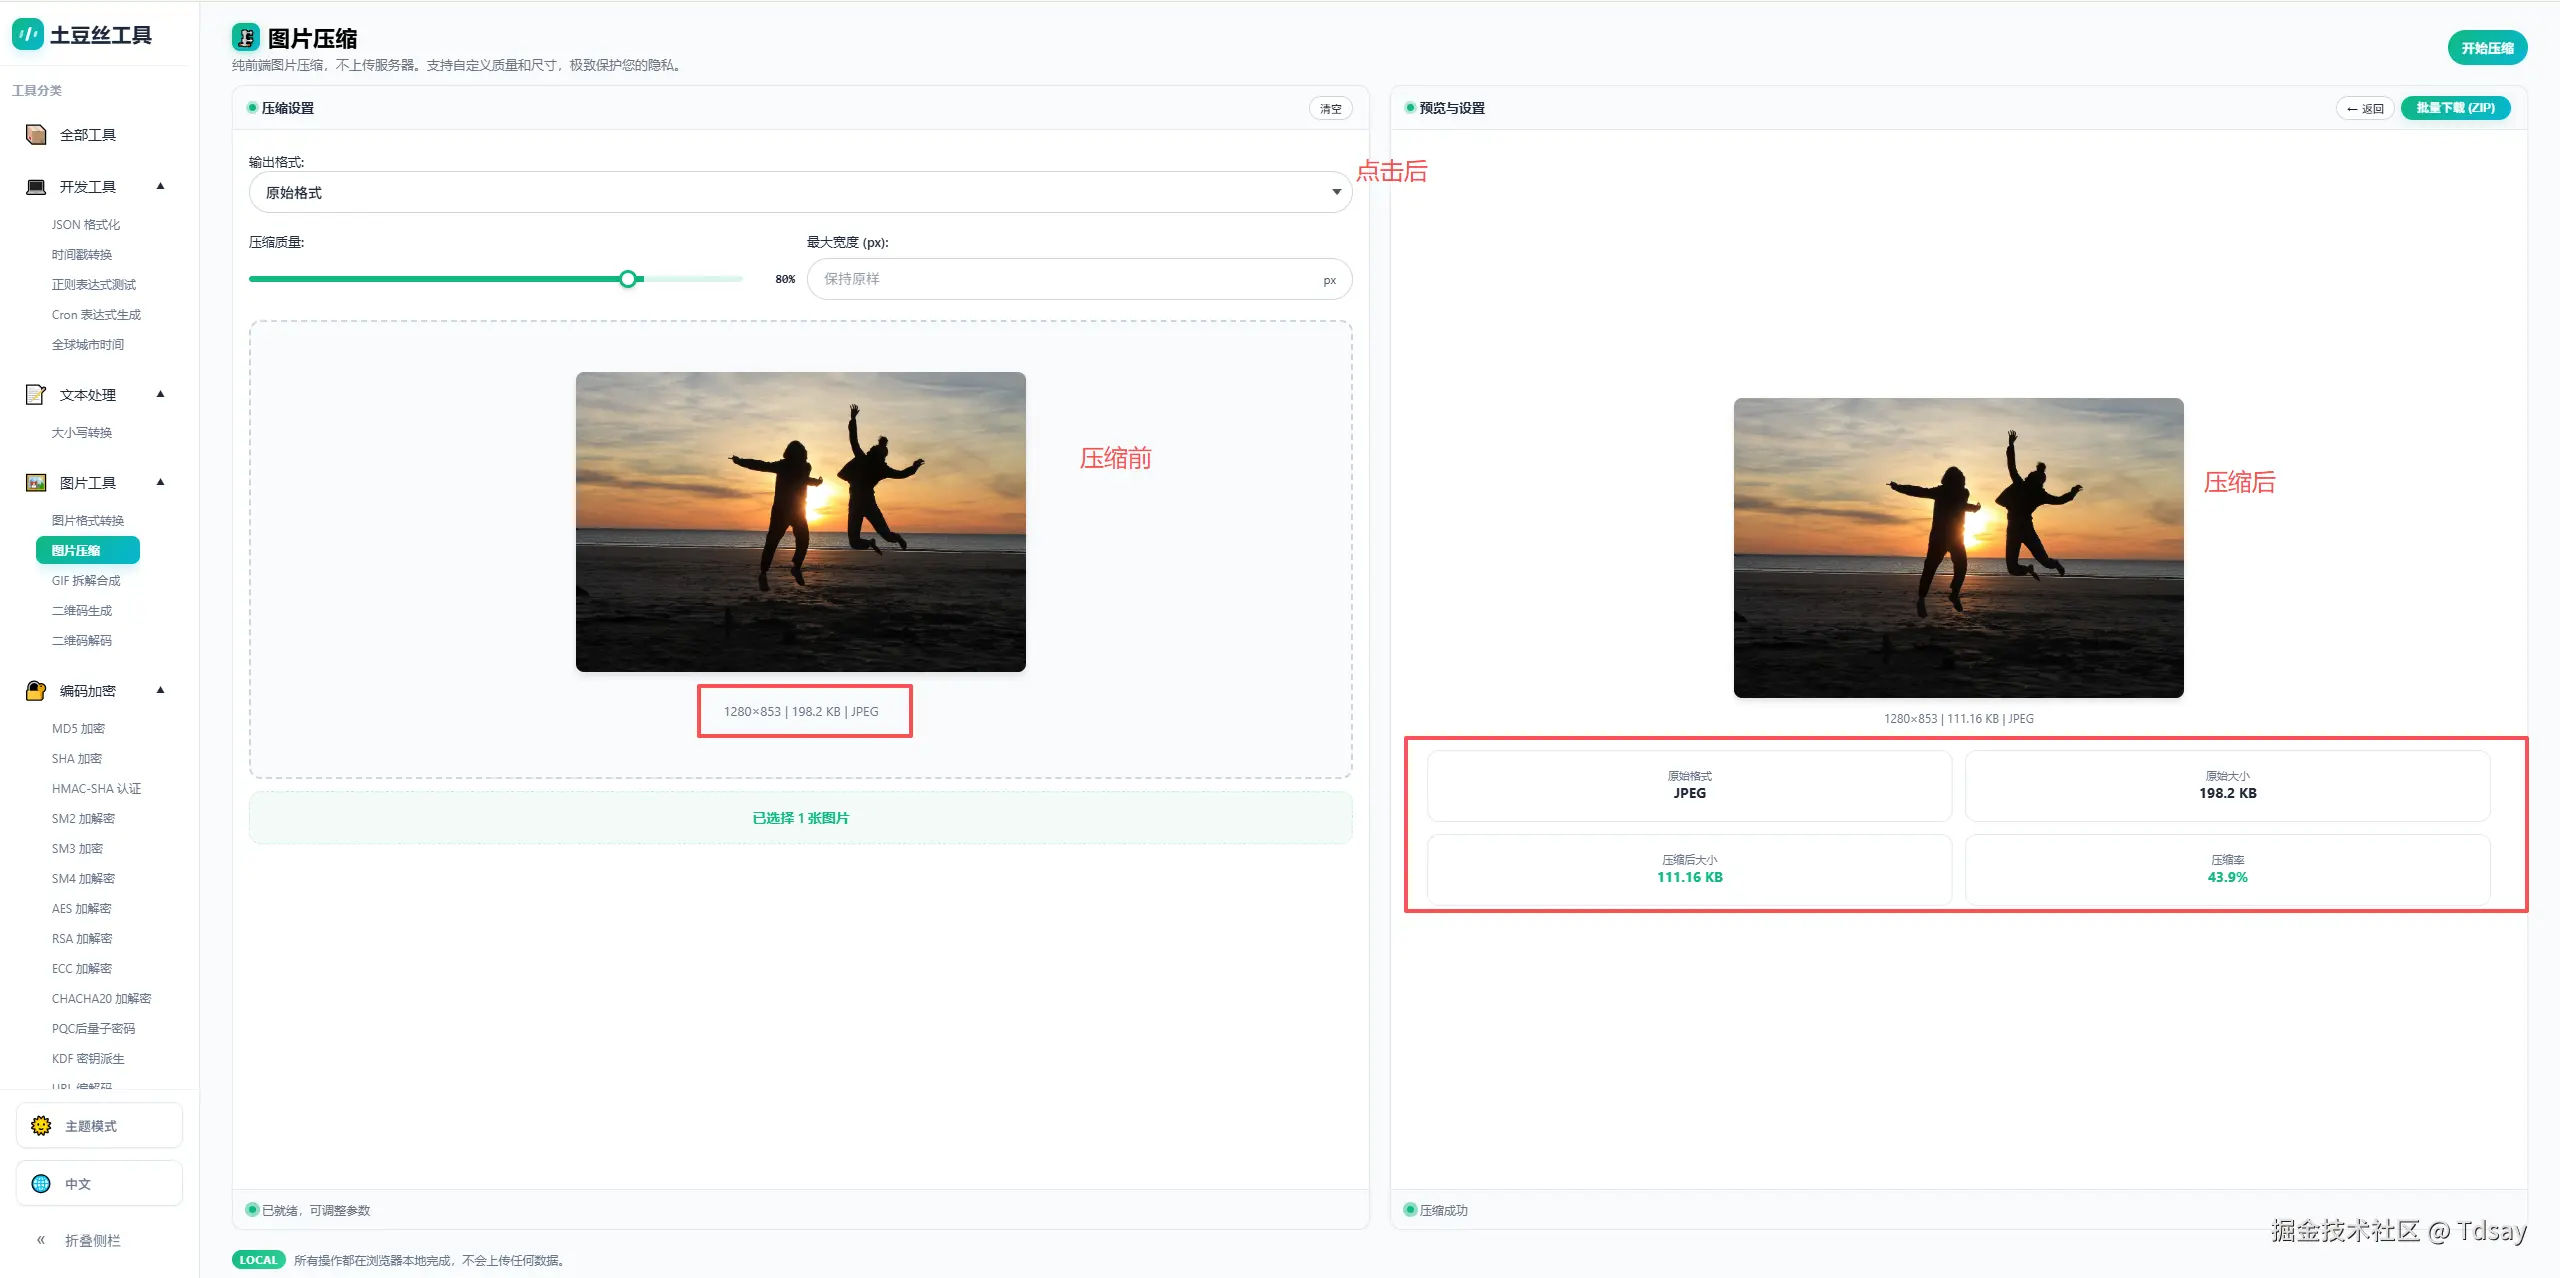2560x1278 pixels.
Task: Collapse the 开发工具 category arrow
Action: [160, 187]
